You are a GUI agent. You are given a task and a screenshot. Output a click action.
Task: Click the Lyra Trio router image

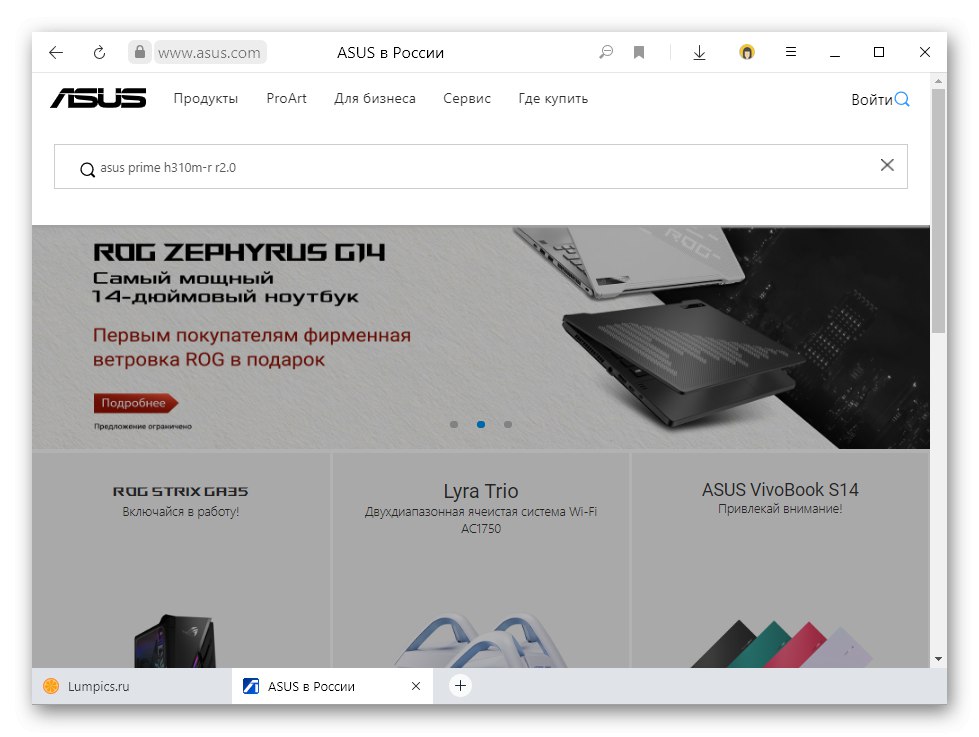[x=481, y=641]
